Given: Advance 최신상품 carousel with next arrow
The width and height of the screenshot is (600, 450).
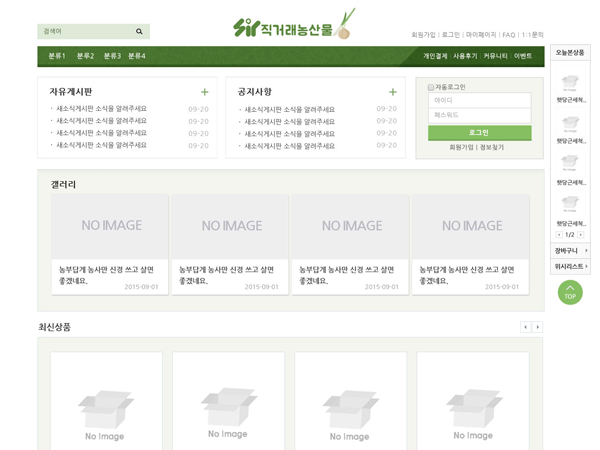Looking at the screenshot, I should (537, 327).
